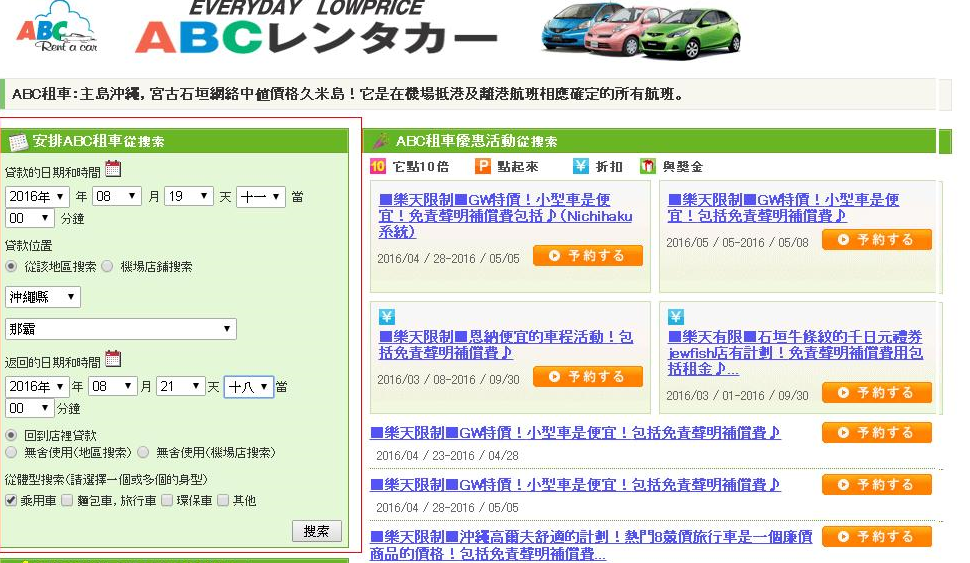The height and width of the screenshot is (563, 970).
Task: Open the 05/05-05/08 GW small car campaign link
Action: click(783, 208)
